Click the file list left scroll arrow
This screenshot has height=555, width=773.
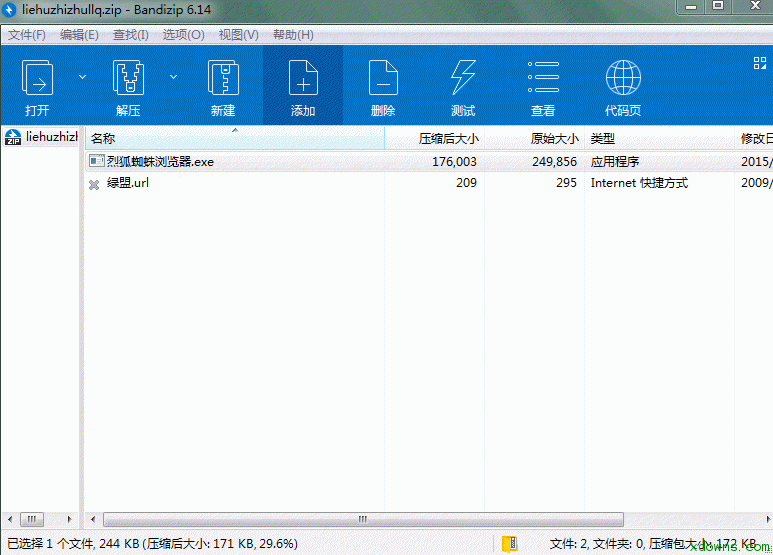click(93, 519)
